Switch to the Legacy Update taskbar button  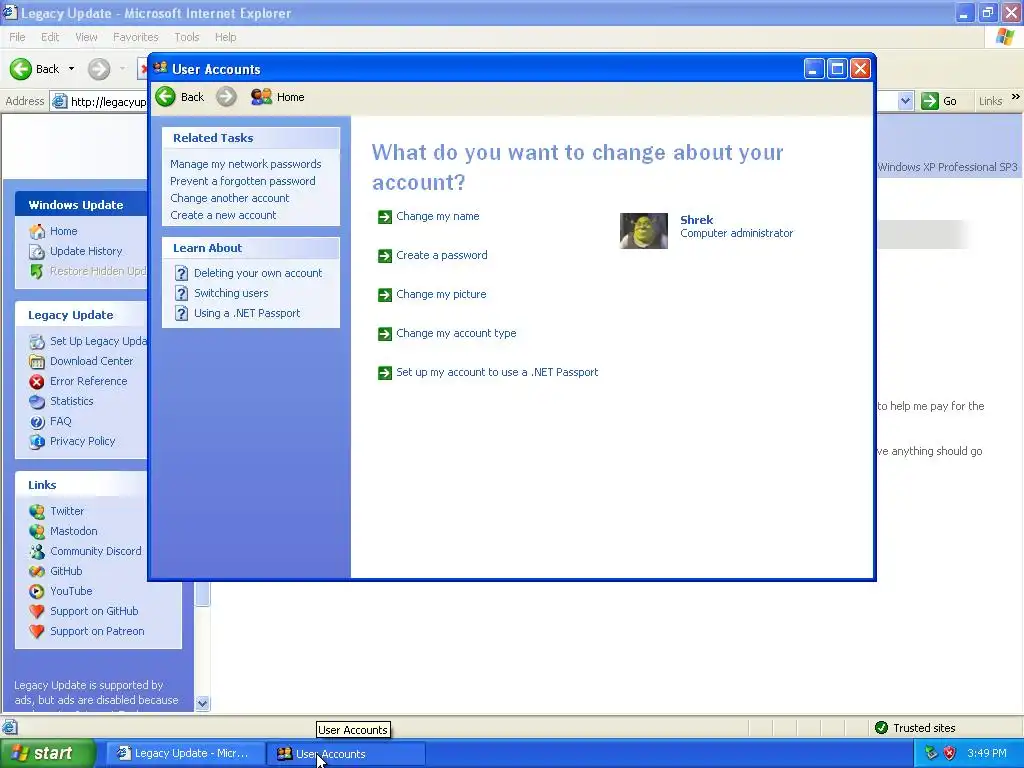186,753
